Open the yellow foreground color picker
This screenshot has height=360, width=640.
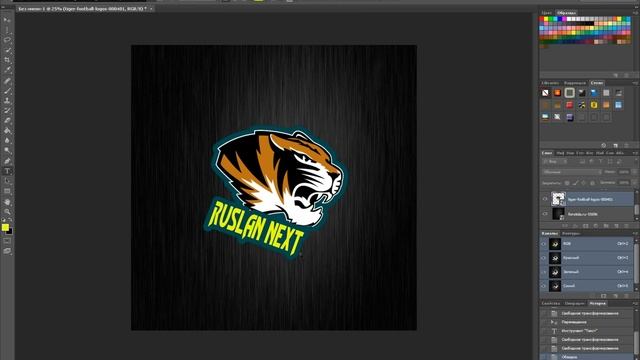[5, 227]
